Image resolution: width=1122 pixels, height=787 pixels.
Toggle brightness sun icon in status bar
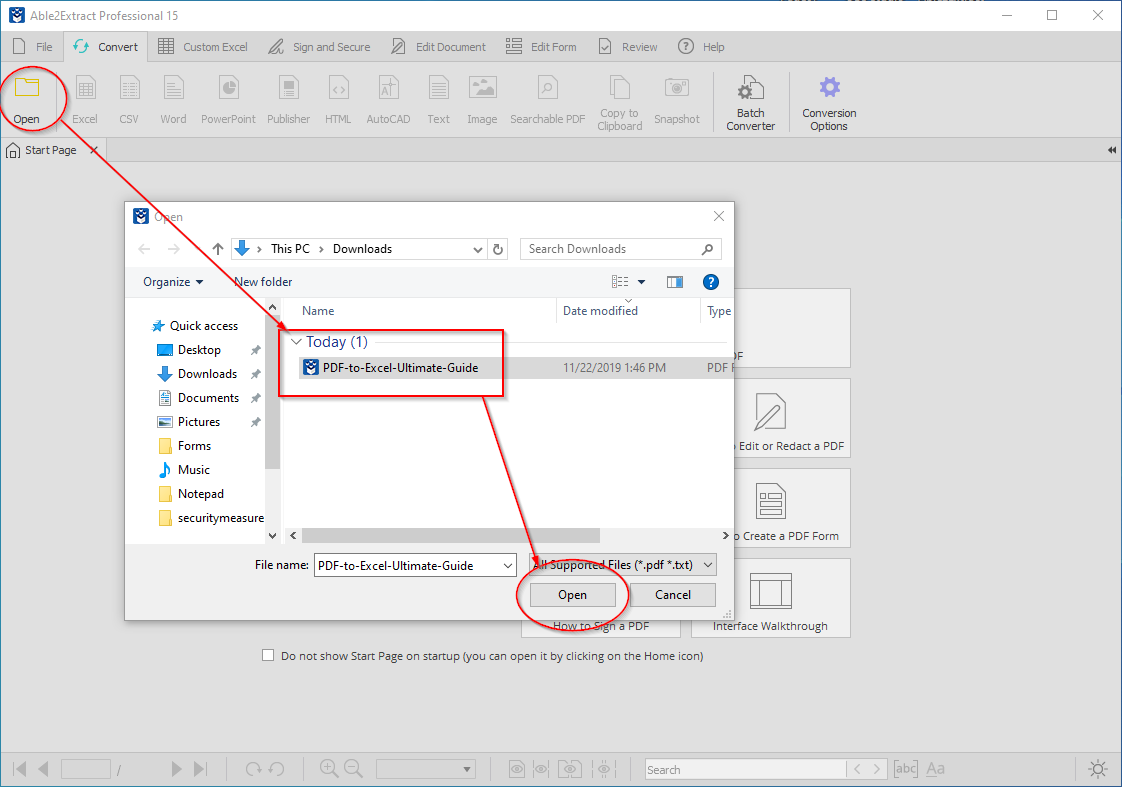point(1098,769)
